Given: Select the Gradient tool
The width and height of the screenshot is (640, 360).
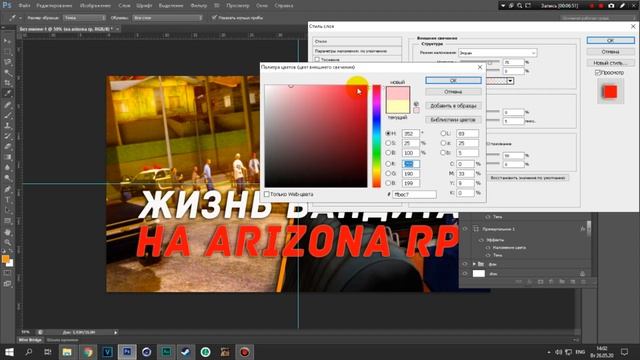Looking at the screenshot, I should [x=7, y=158].
